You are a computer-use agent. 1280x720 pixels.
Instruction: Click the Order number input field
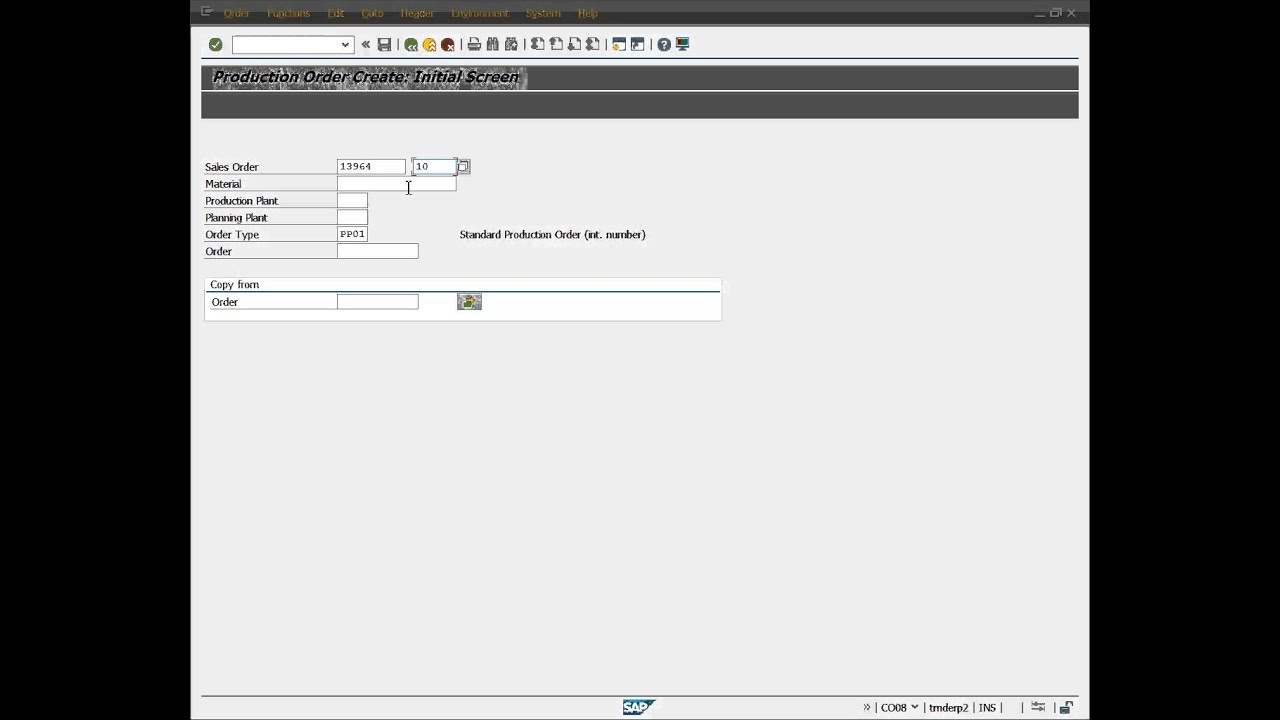tap(377, 251)
